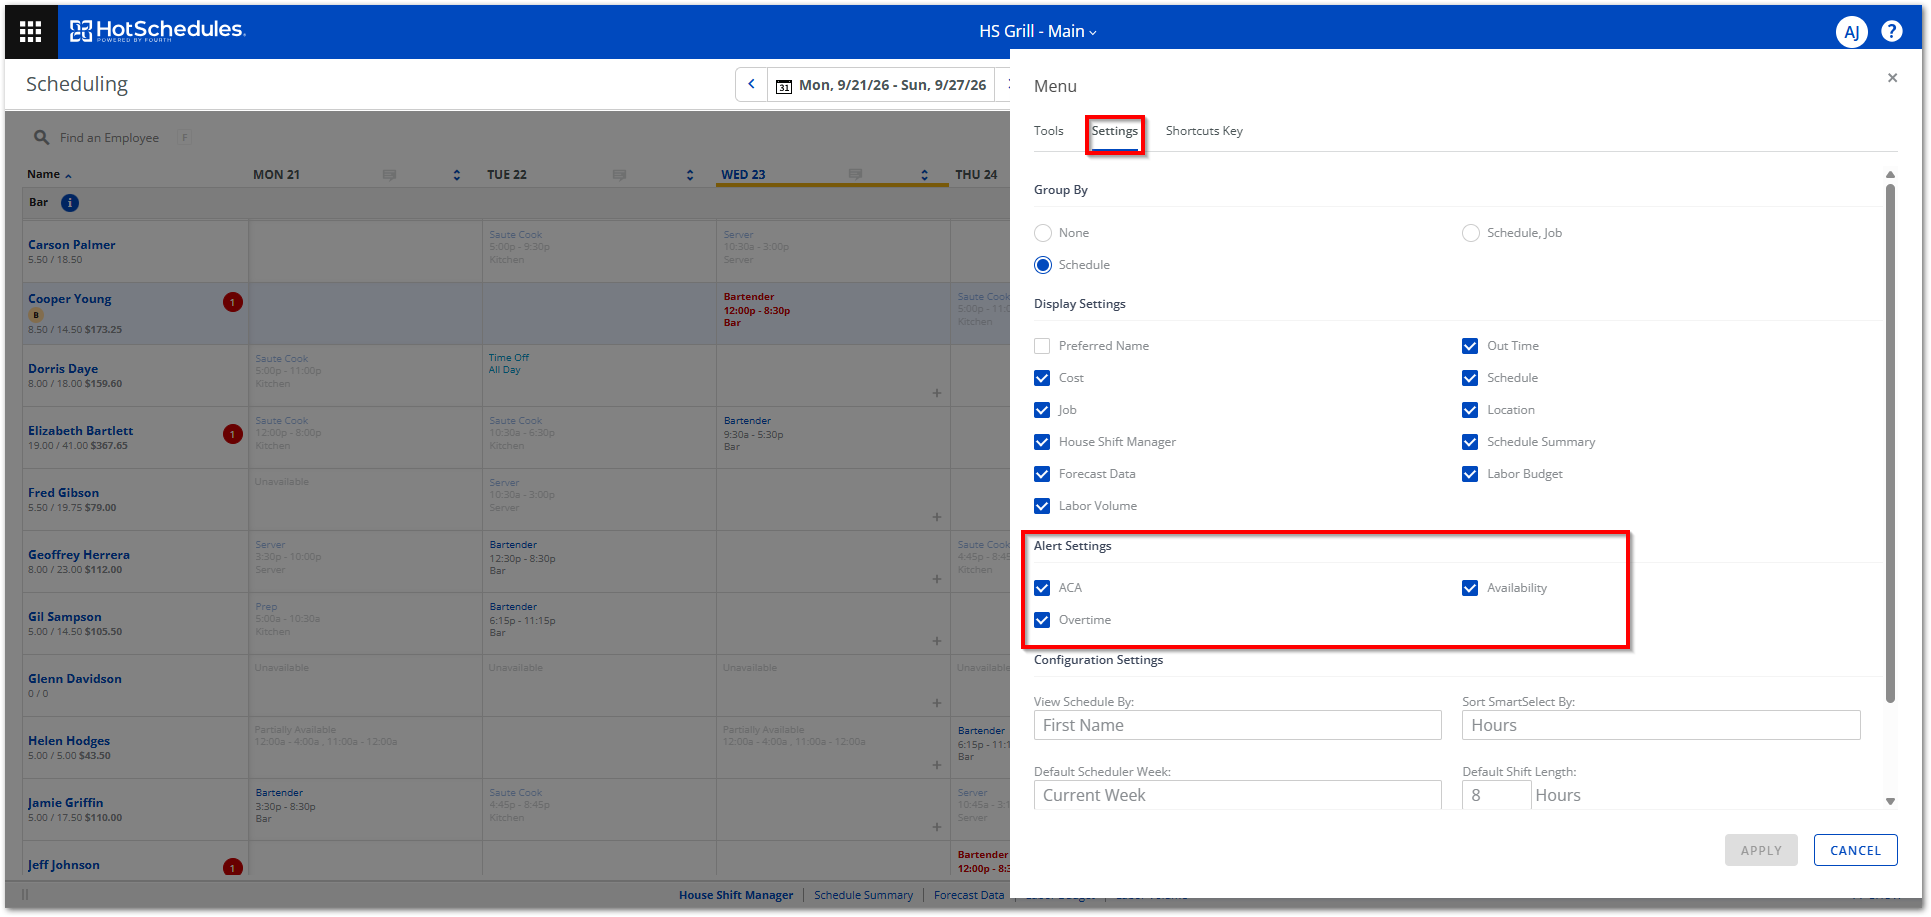Click the HotSchedules logo
Image resolution: width=1931 pixels, height=917 pixels.
coord(157,31)
